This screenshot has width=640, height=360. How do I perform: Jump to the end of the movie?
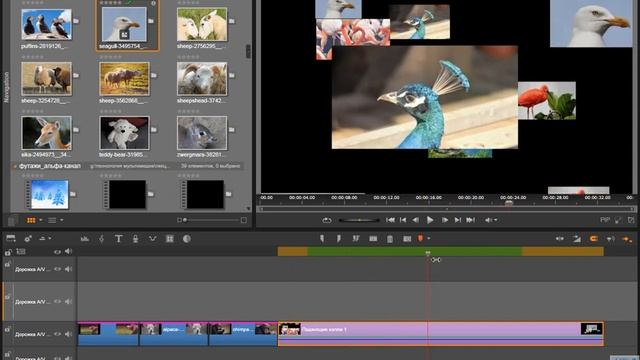pos(471,220)
